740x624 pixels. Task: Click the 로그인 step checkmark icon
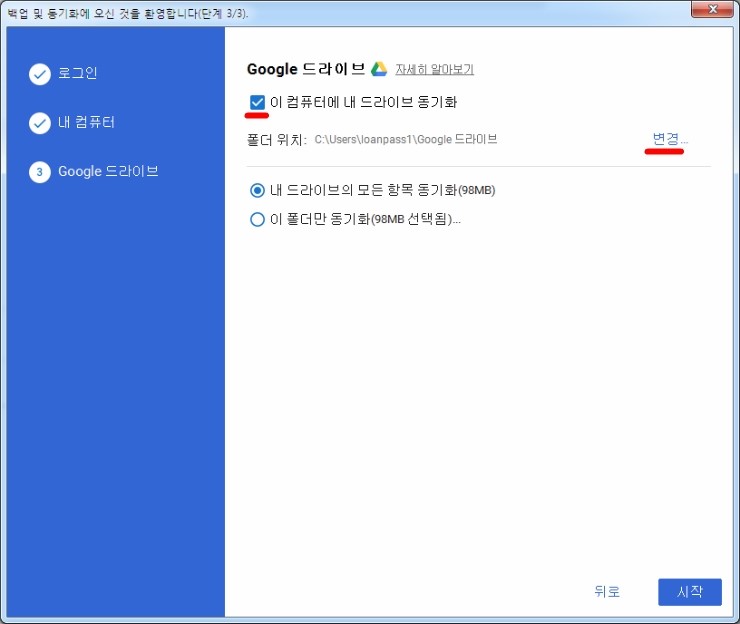tap(40, 74)
